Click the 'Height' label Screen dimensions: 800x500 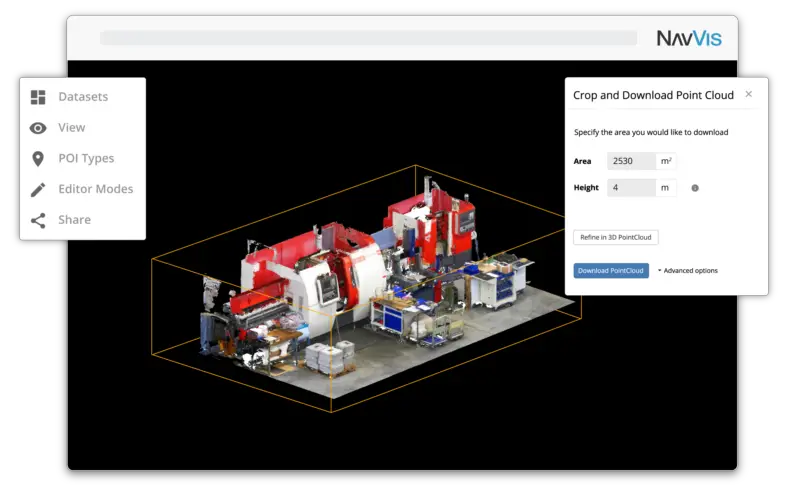tap(586, 188)
